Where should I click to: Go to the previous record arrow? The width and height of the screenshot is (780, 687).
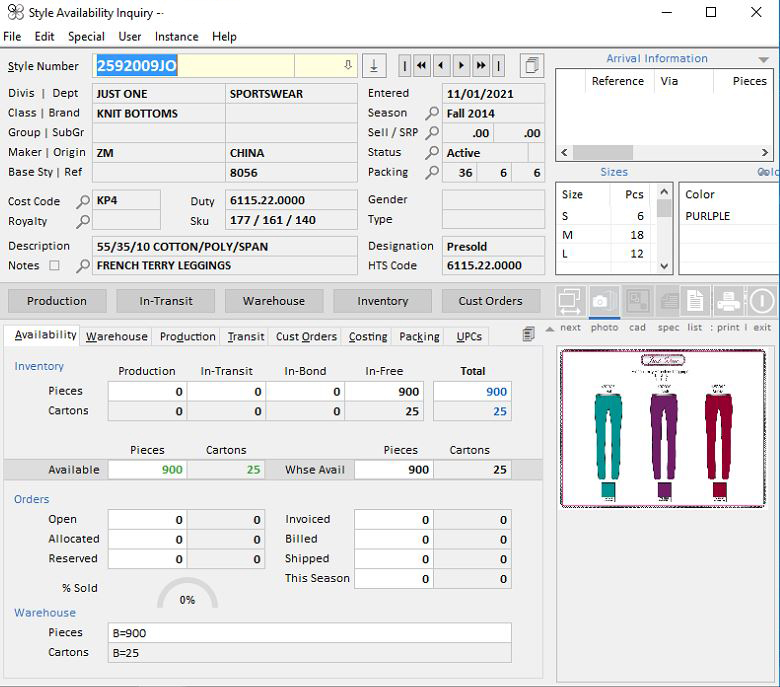(441, 66)
